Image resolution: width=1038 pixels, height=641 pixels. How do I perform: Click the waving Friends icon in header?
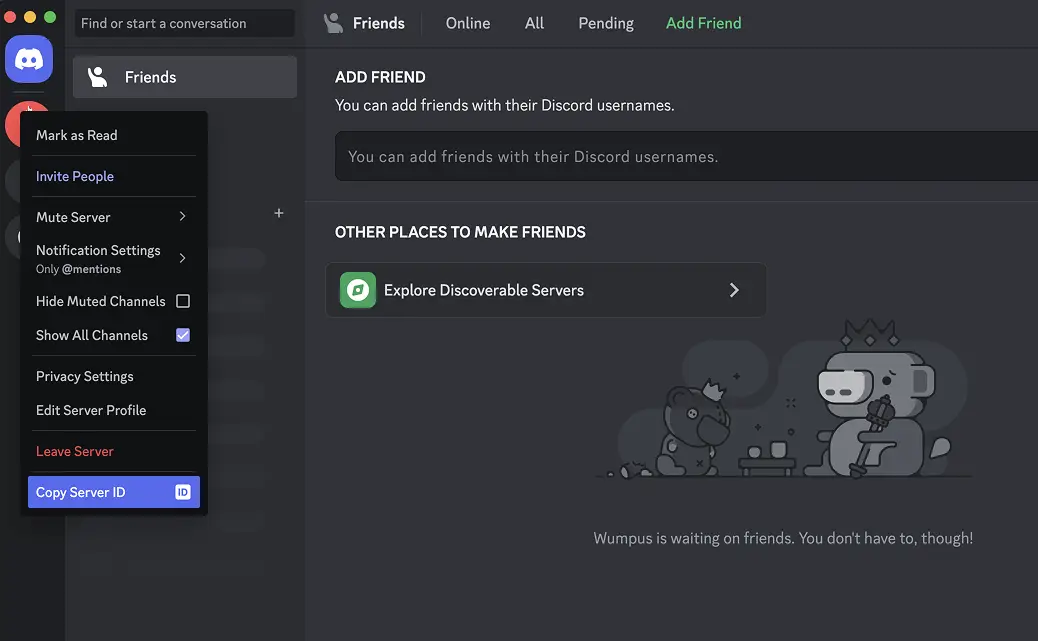click(333, 23)
